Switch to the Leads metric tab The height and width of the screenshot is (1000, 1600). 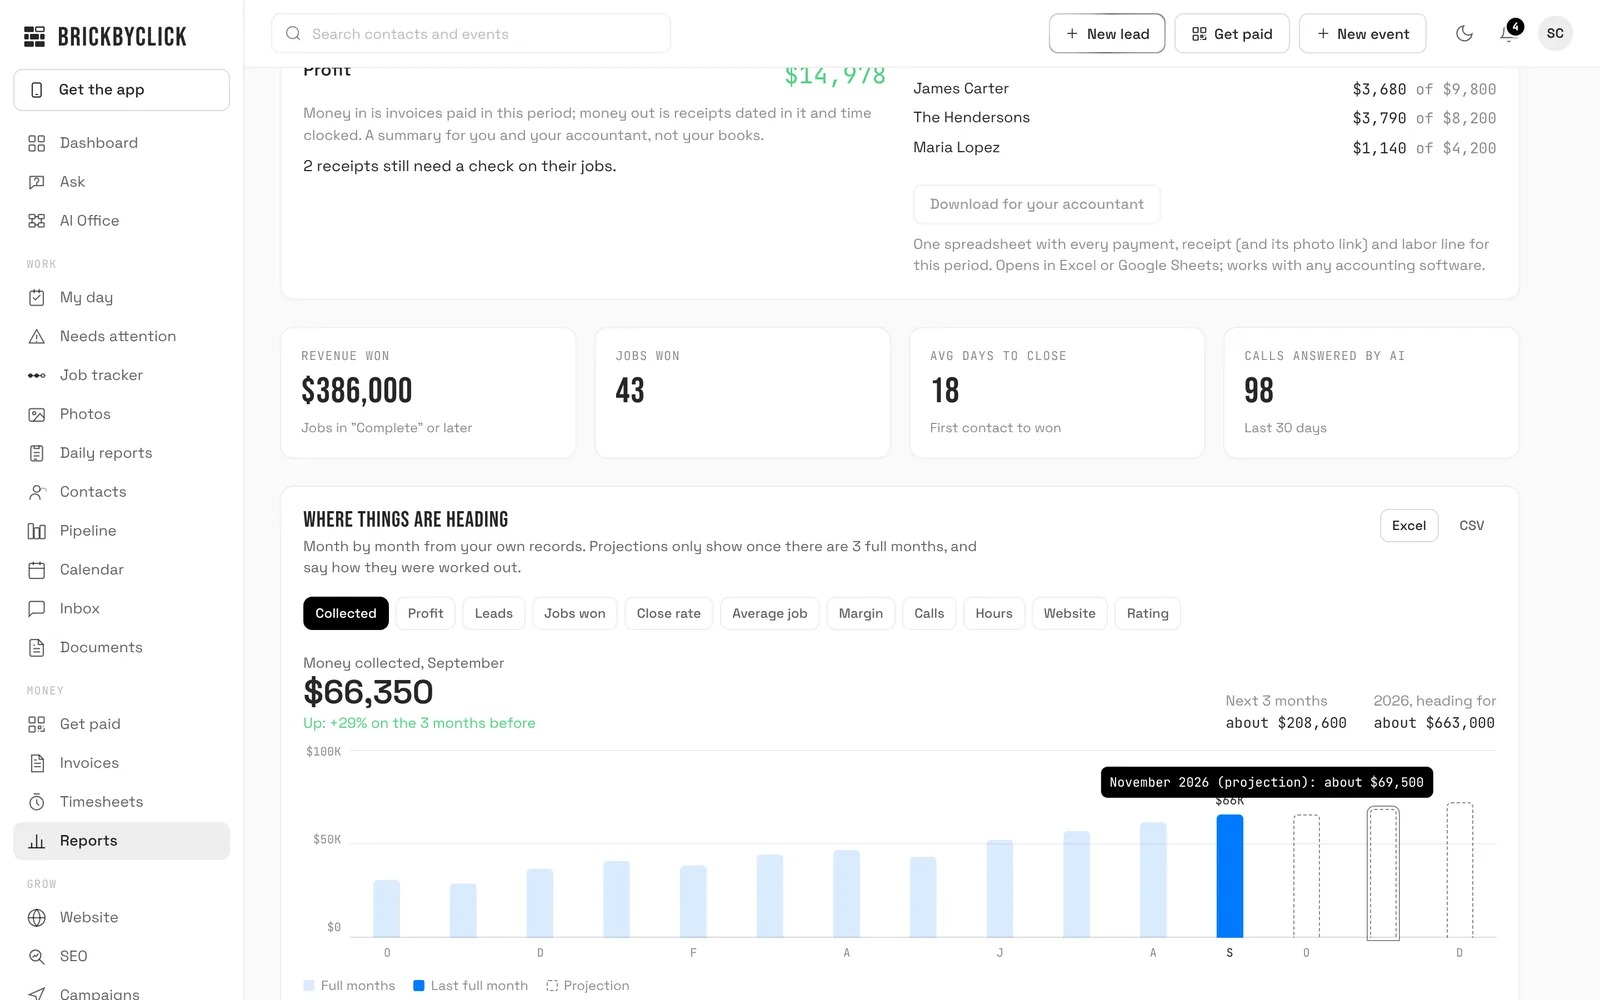point(494,614)
